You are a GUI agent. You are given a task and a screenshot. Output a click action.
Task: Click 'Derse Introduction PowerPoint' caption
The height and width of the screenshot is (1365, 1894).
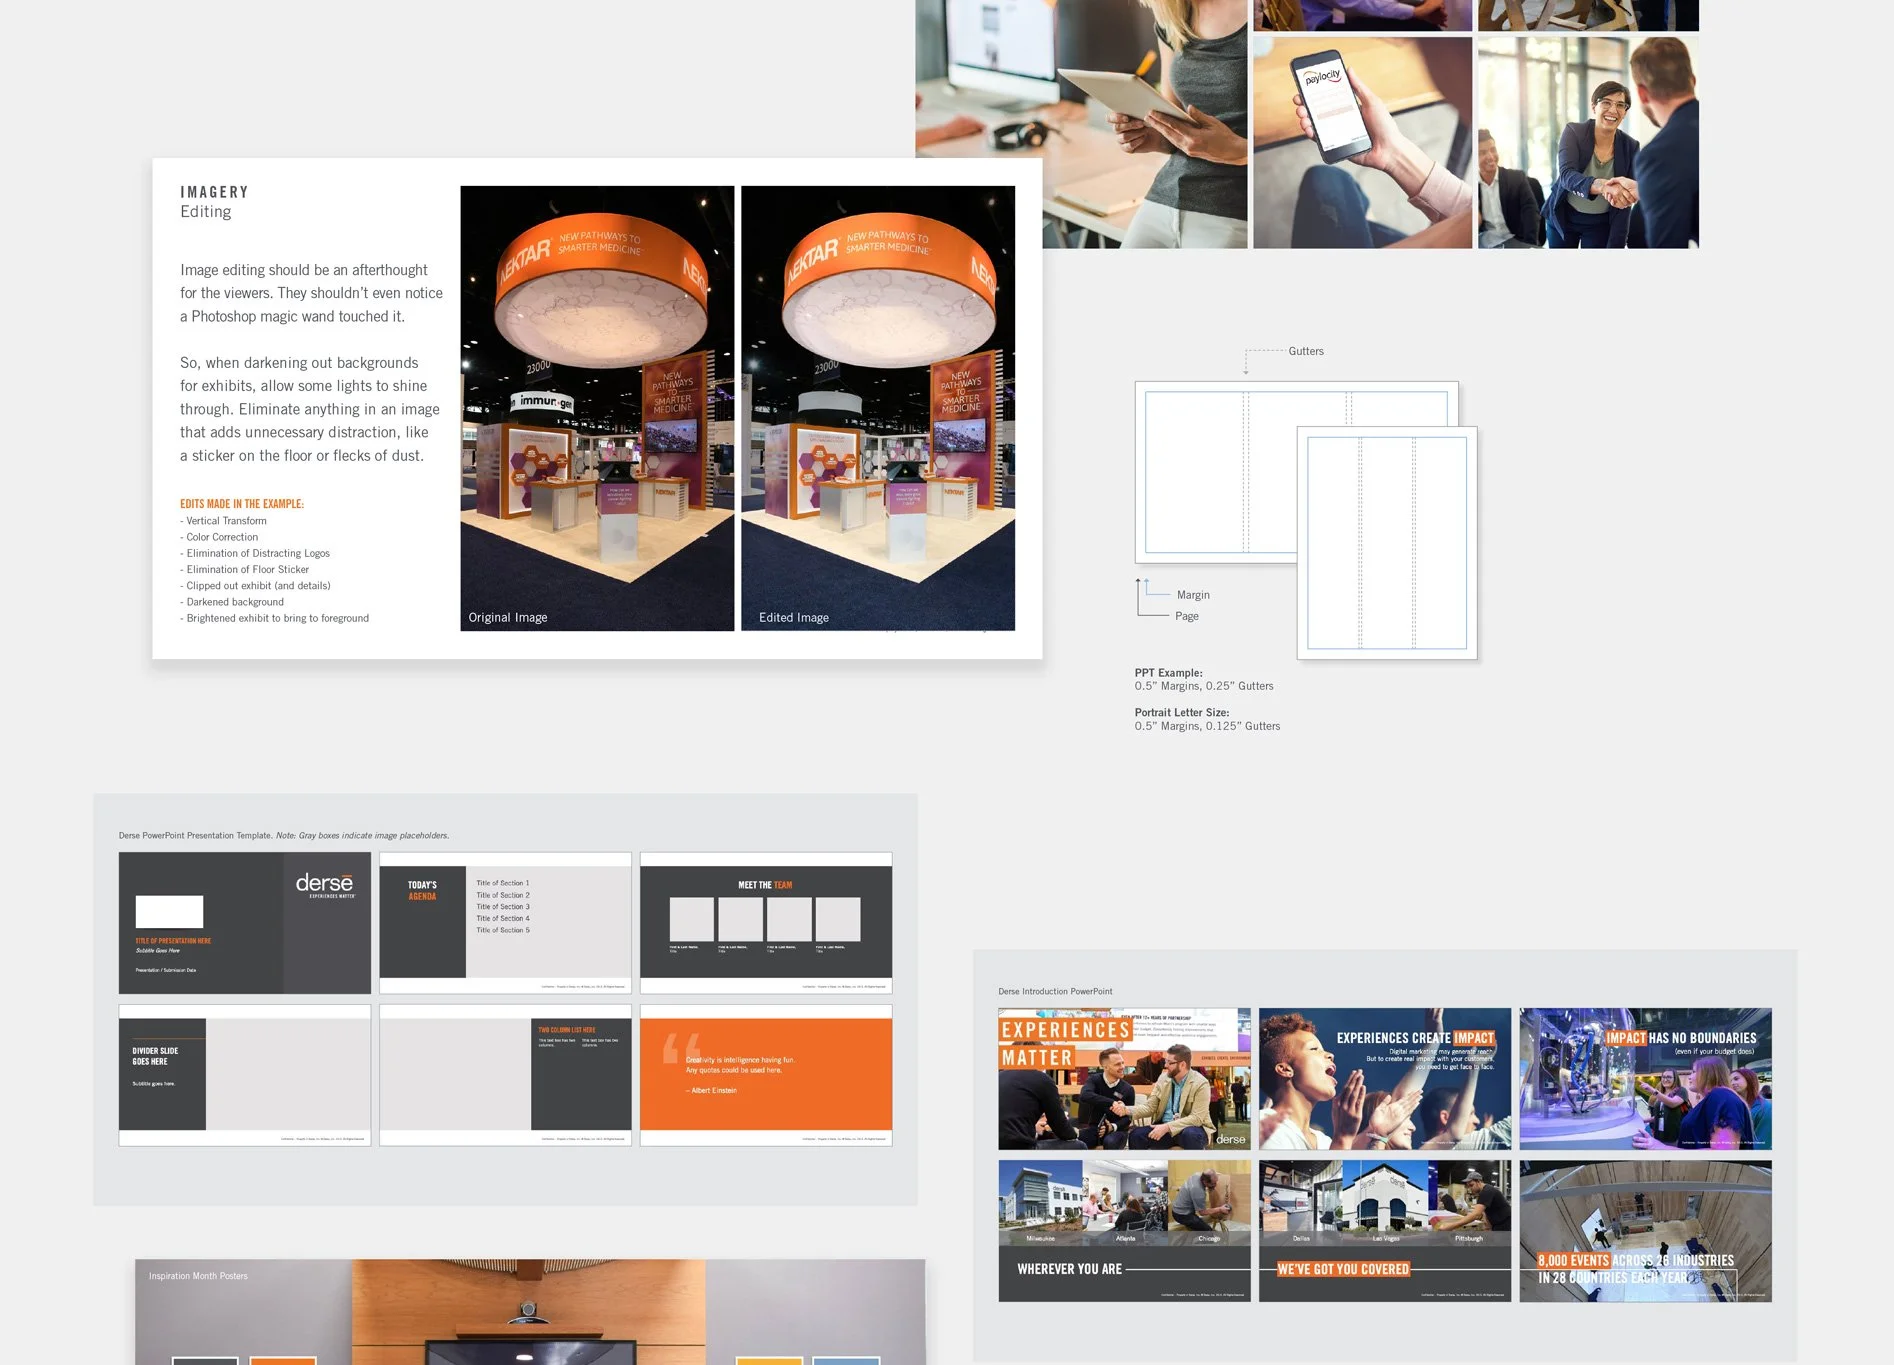(x=1055, y=991)
